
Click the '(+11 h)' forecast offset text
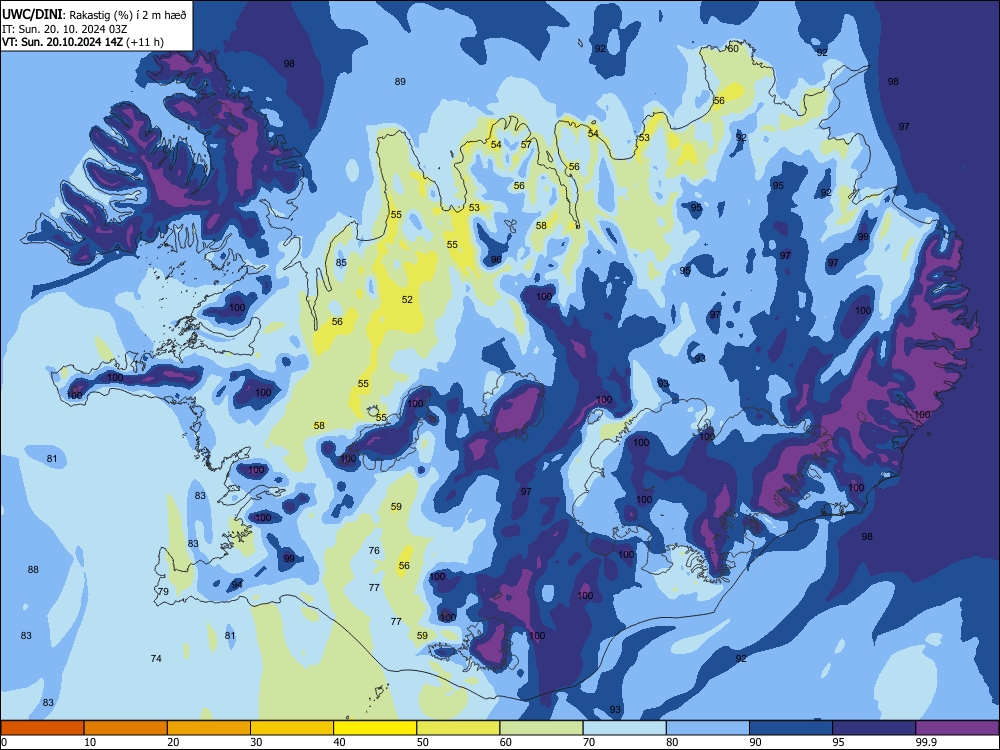click(145, 42)
